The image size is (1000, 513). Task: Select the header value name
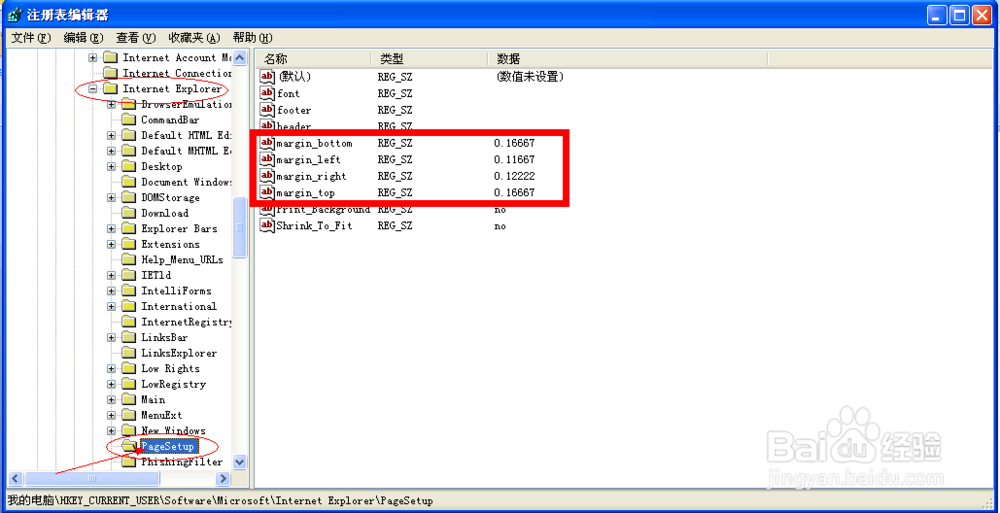(294, 126)
